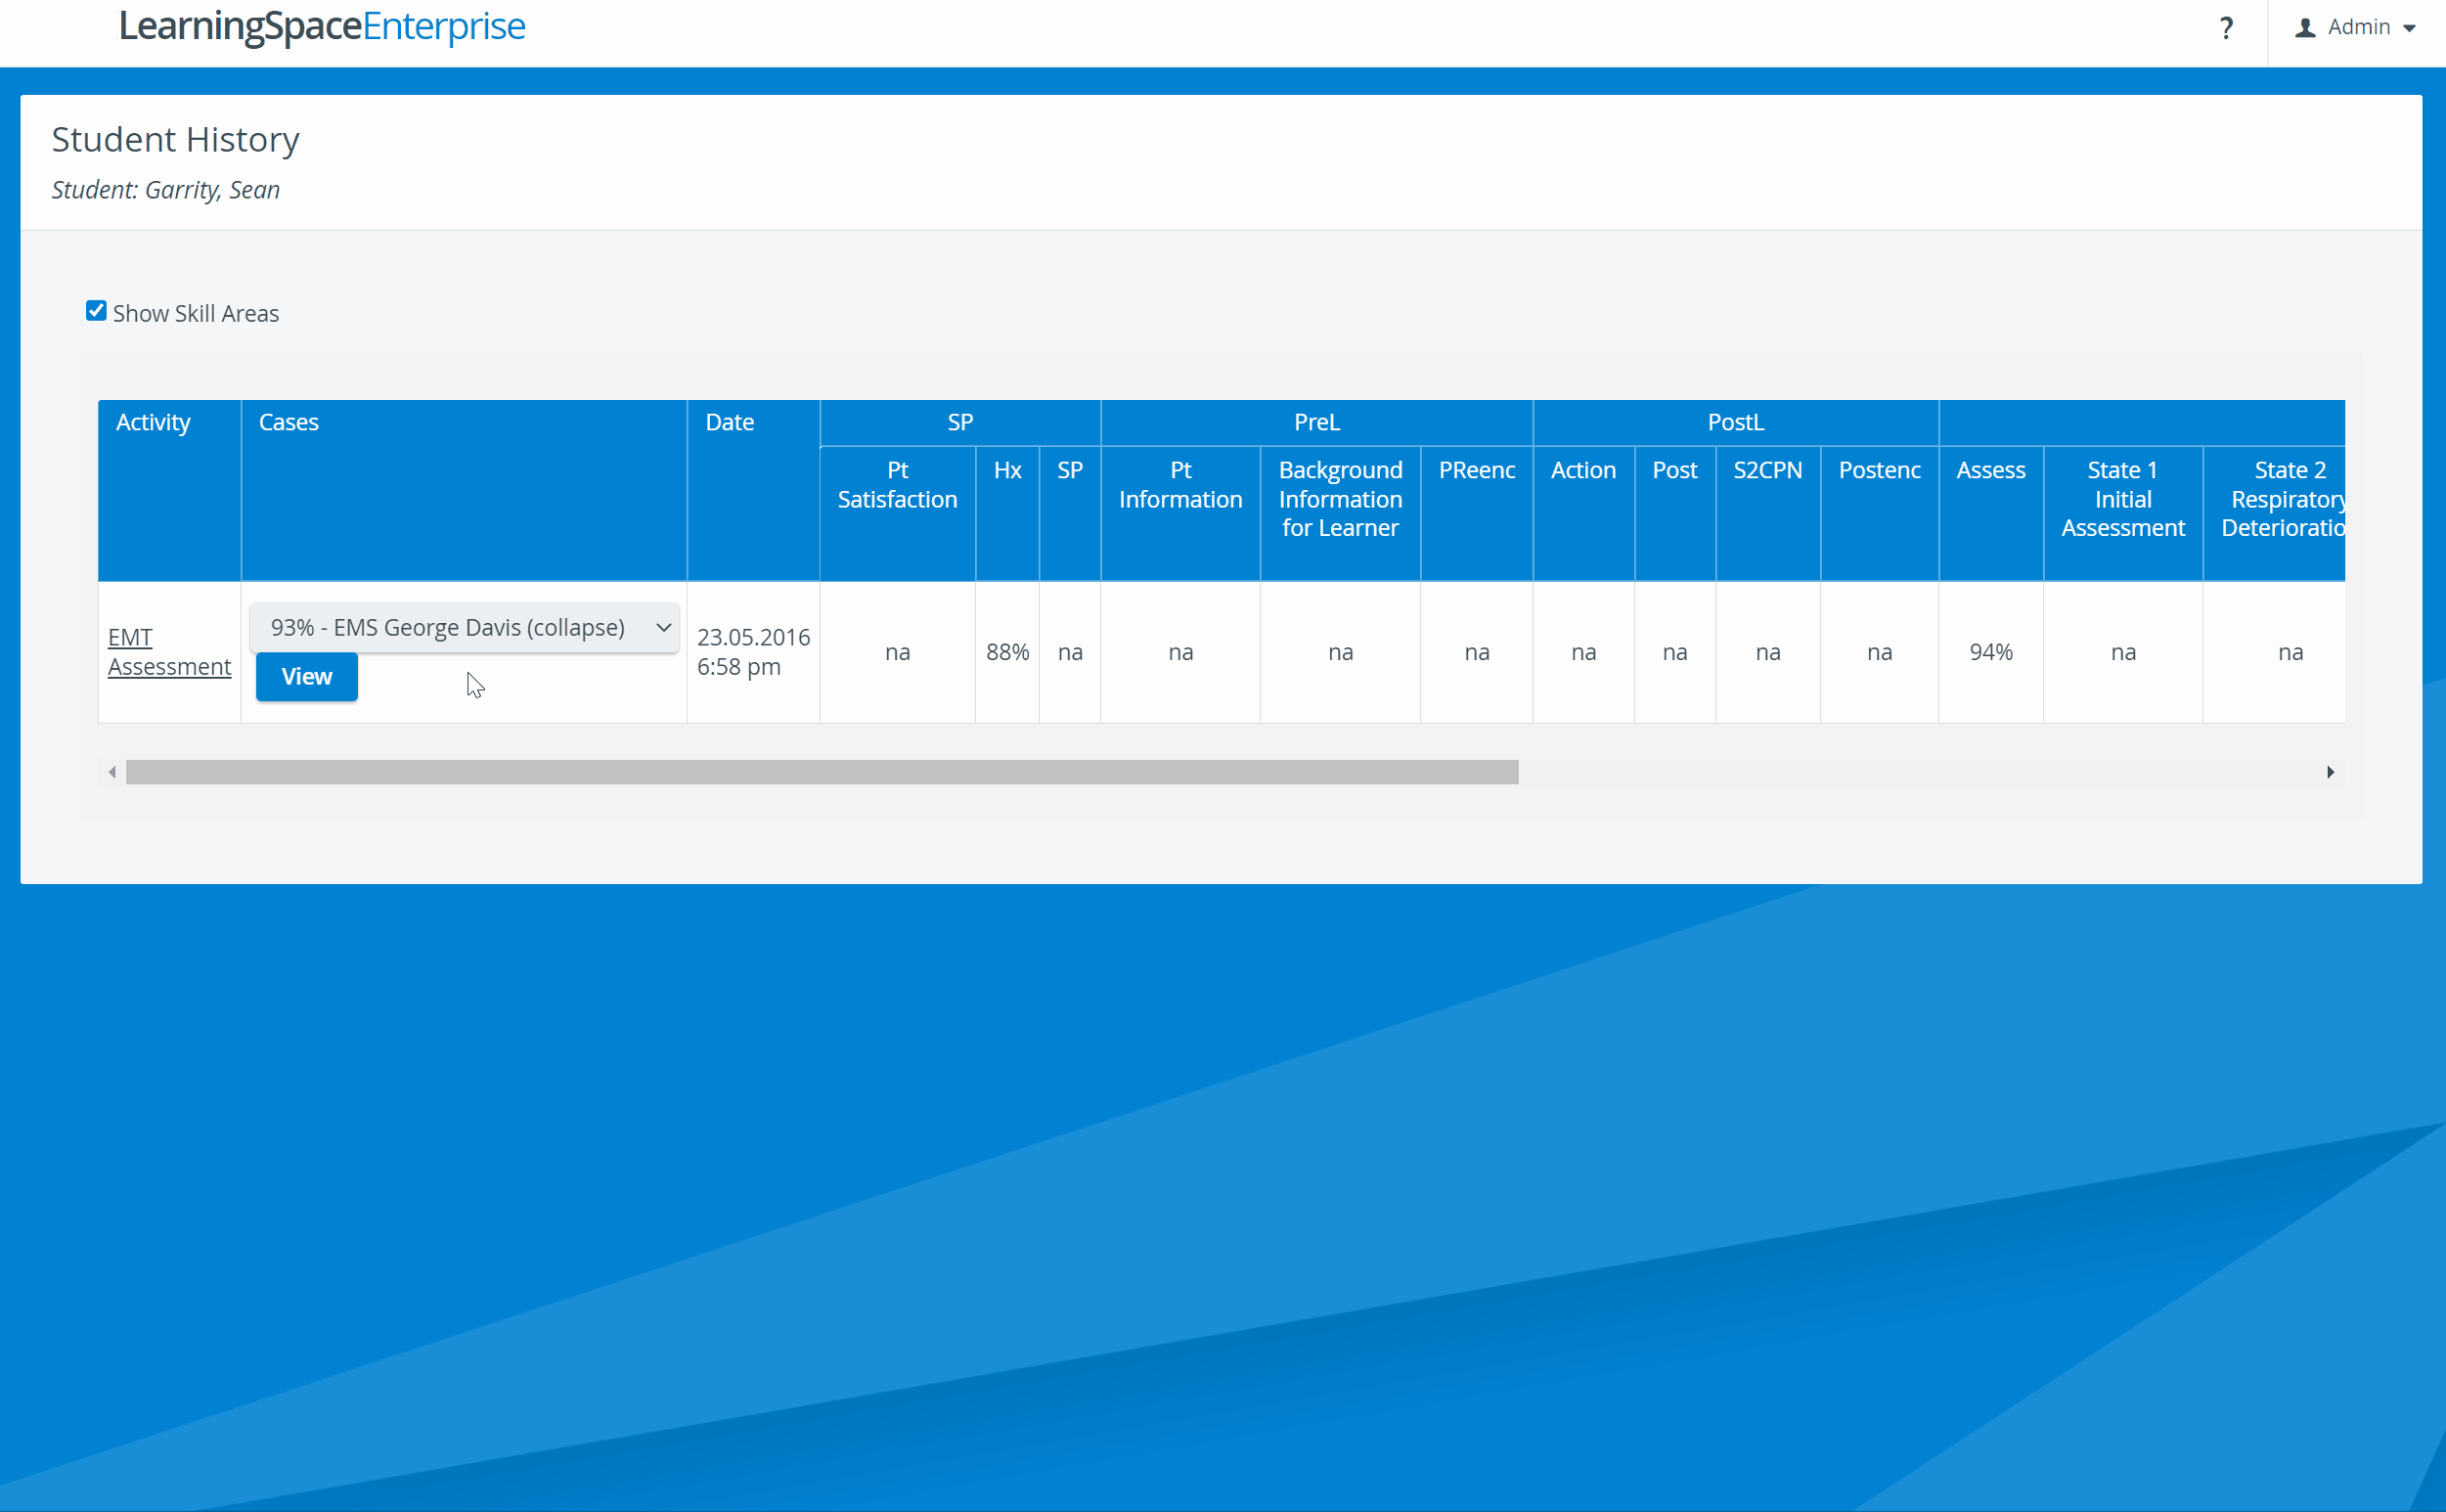The image size is (2446, 1512).
Task: Click the 94% Assess score cell
Action: (1990, 652)
